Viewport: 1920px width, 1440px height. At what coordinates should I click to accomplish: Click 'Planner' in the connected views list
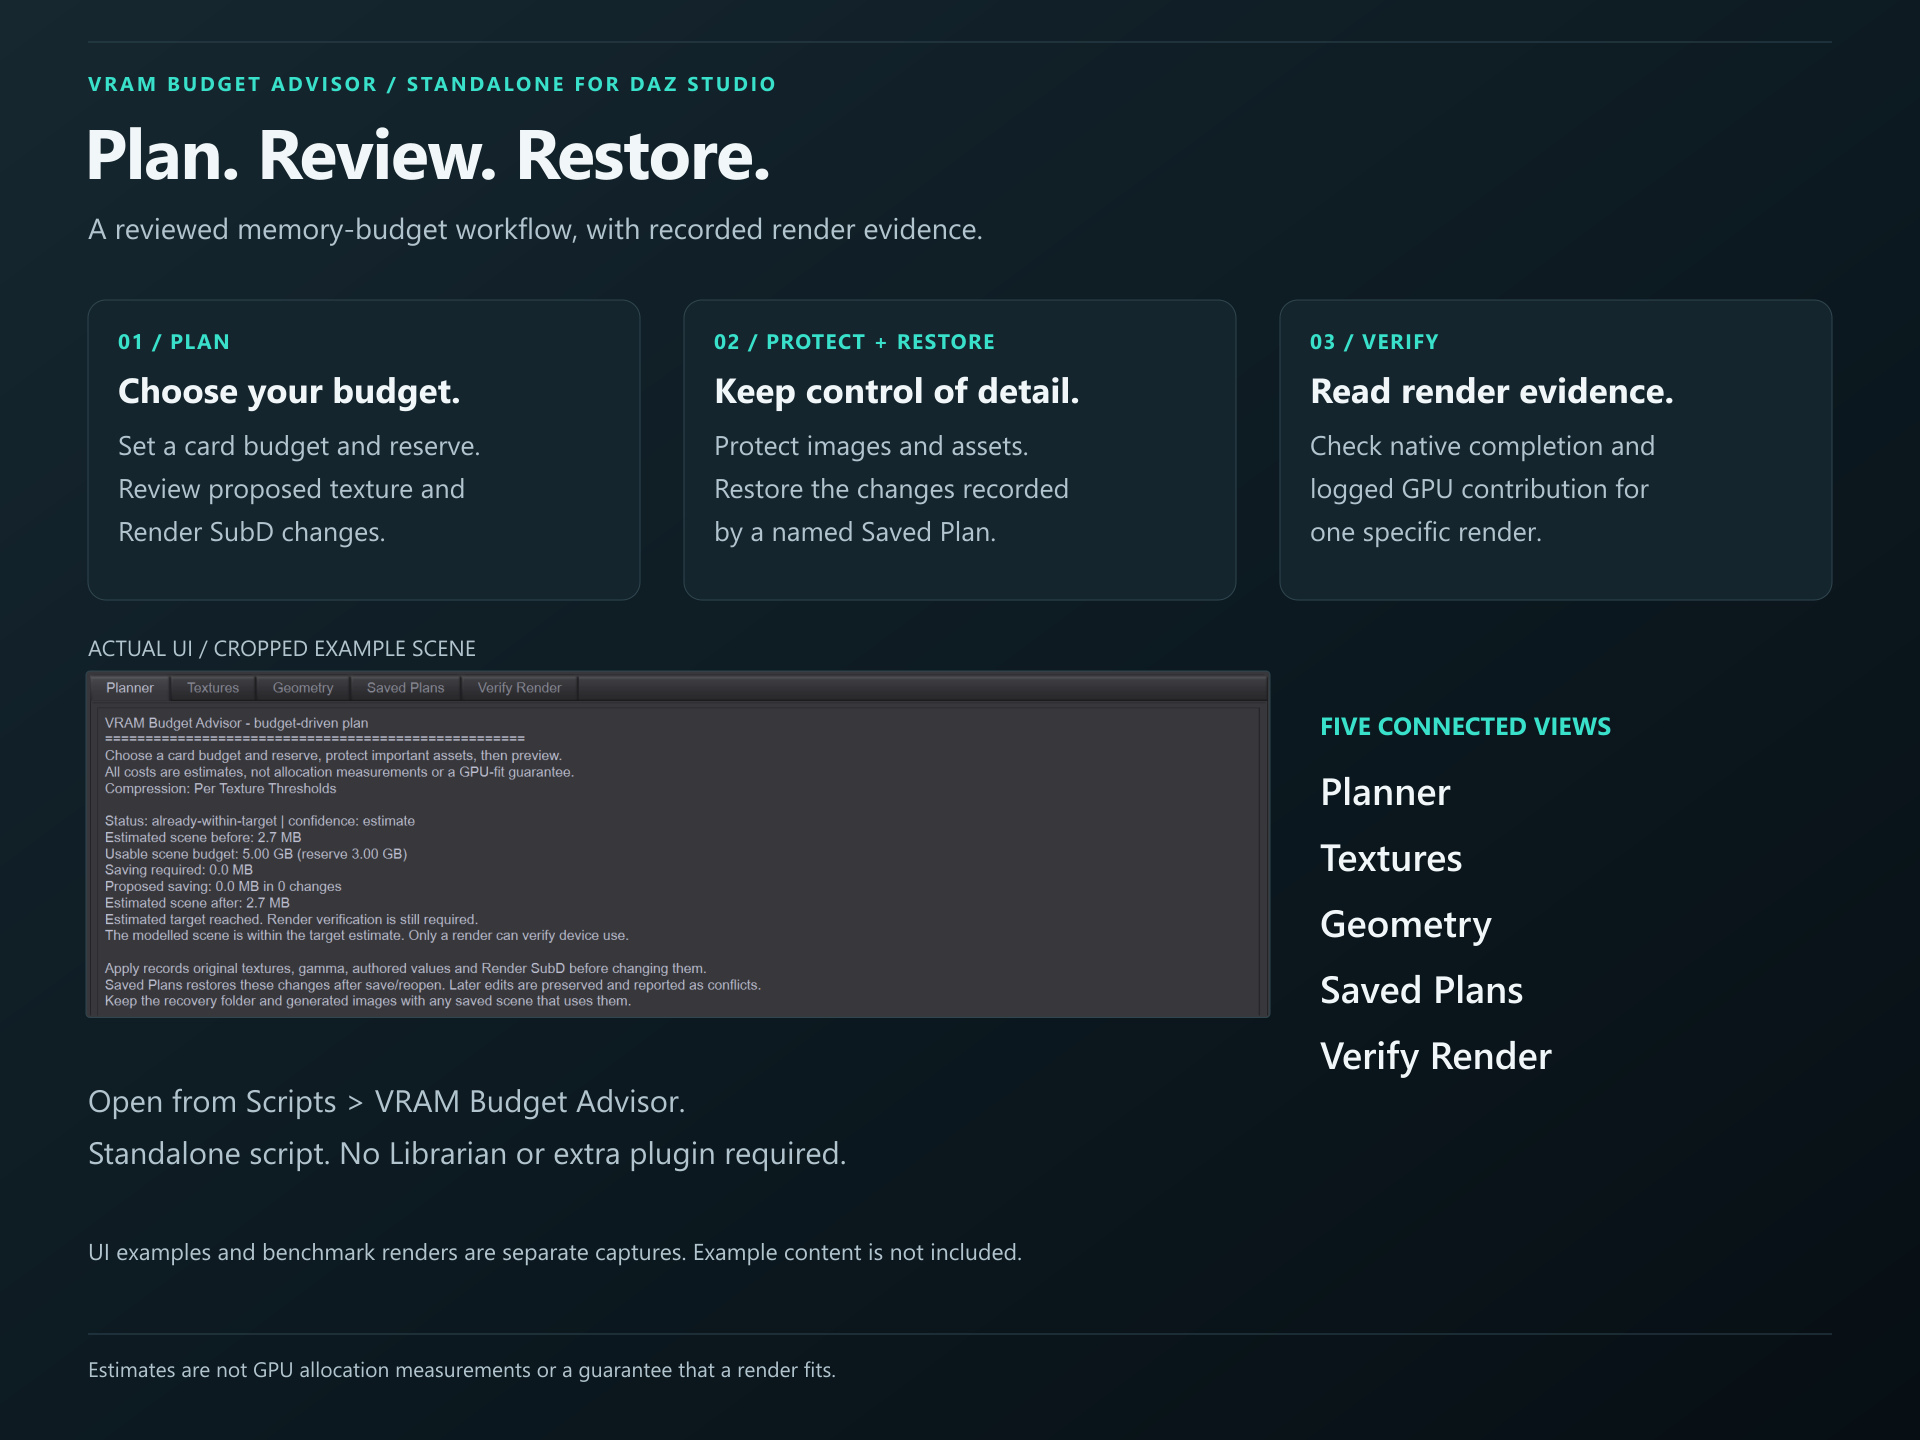coord(1385,793)
